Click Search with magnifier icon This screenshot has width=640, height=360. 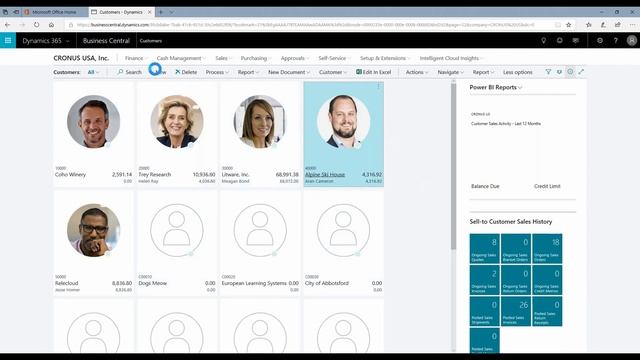(129, 72)
